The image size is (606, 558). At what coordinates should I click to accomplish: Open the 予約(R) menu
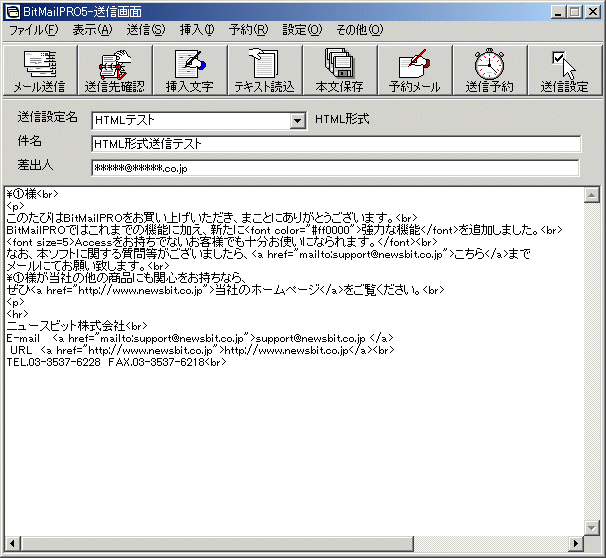tap(249, 30)
